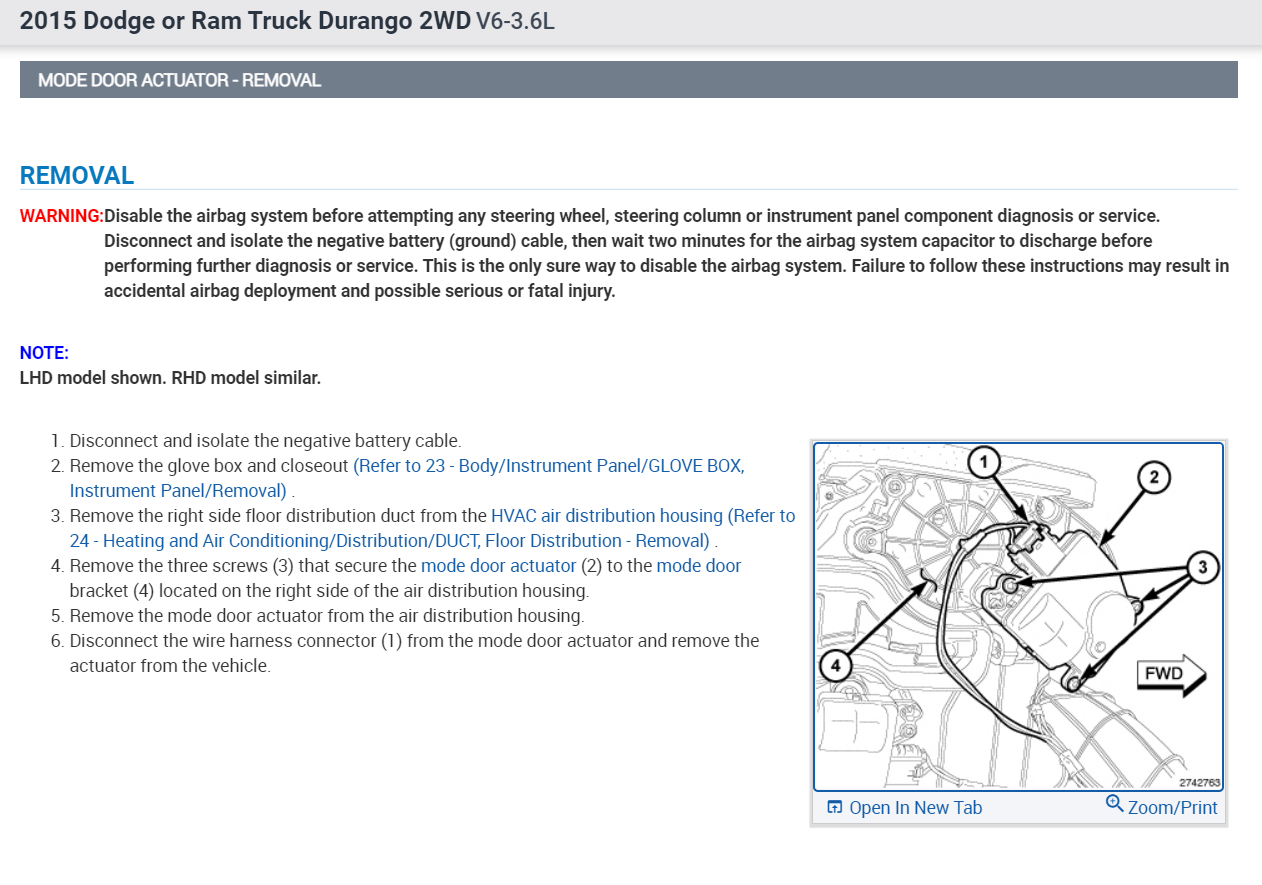Click the V6-3.6L engine label in title
Viewport: 1262px width, 885px height.
pos(515,21)
